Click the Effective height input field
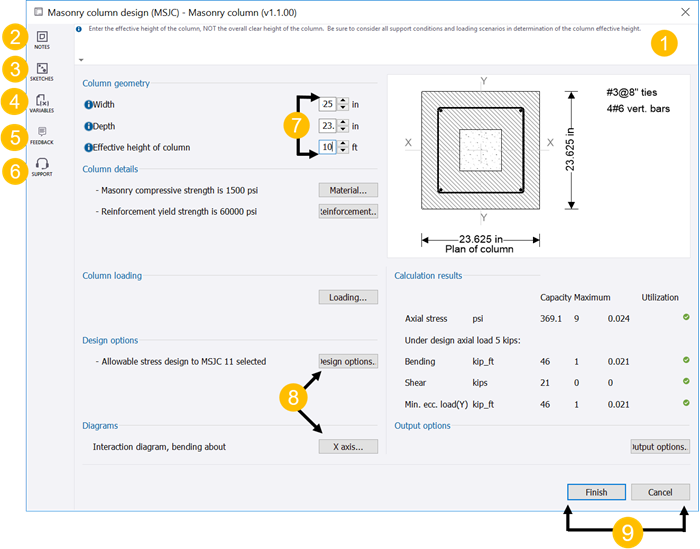The width and height of the screenshot is (700, 549). click(x=328, y=147)
